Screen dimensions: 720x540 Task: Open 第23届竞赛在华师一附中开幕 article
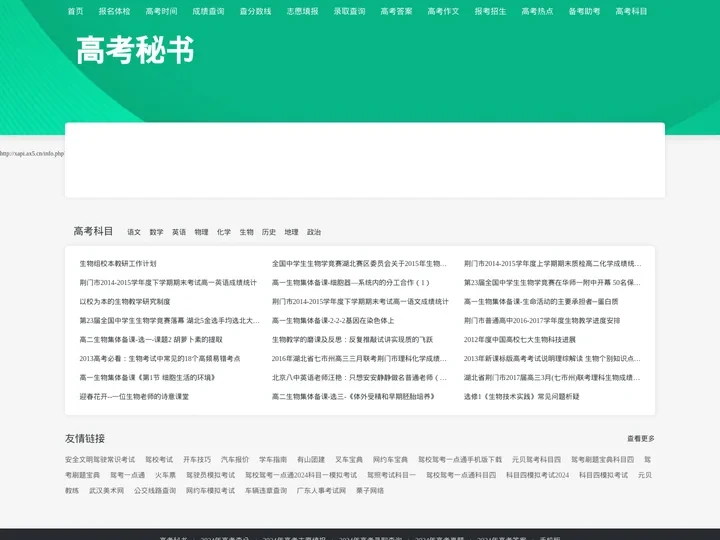[552, 283]
